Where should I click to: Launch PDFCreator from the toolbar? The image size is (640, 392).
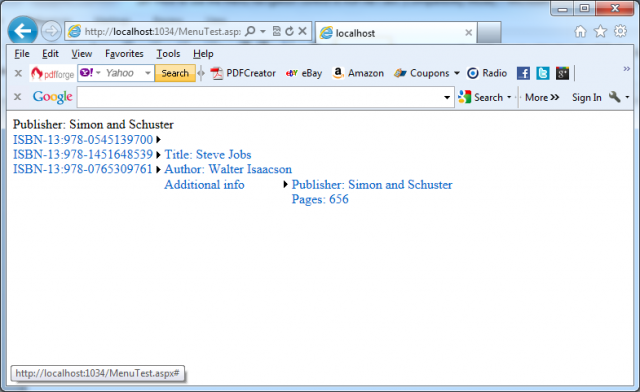point(243,73)
